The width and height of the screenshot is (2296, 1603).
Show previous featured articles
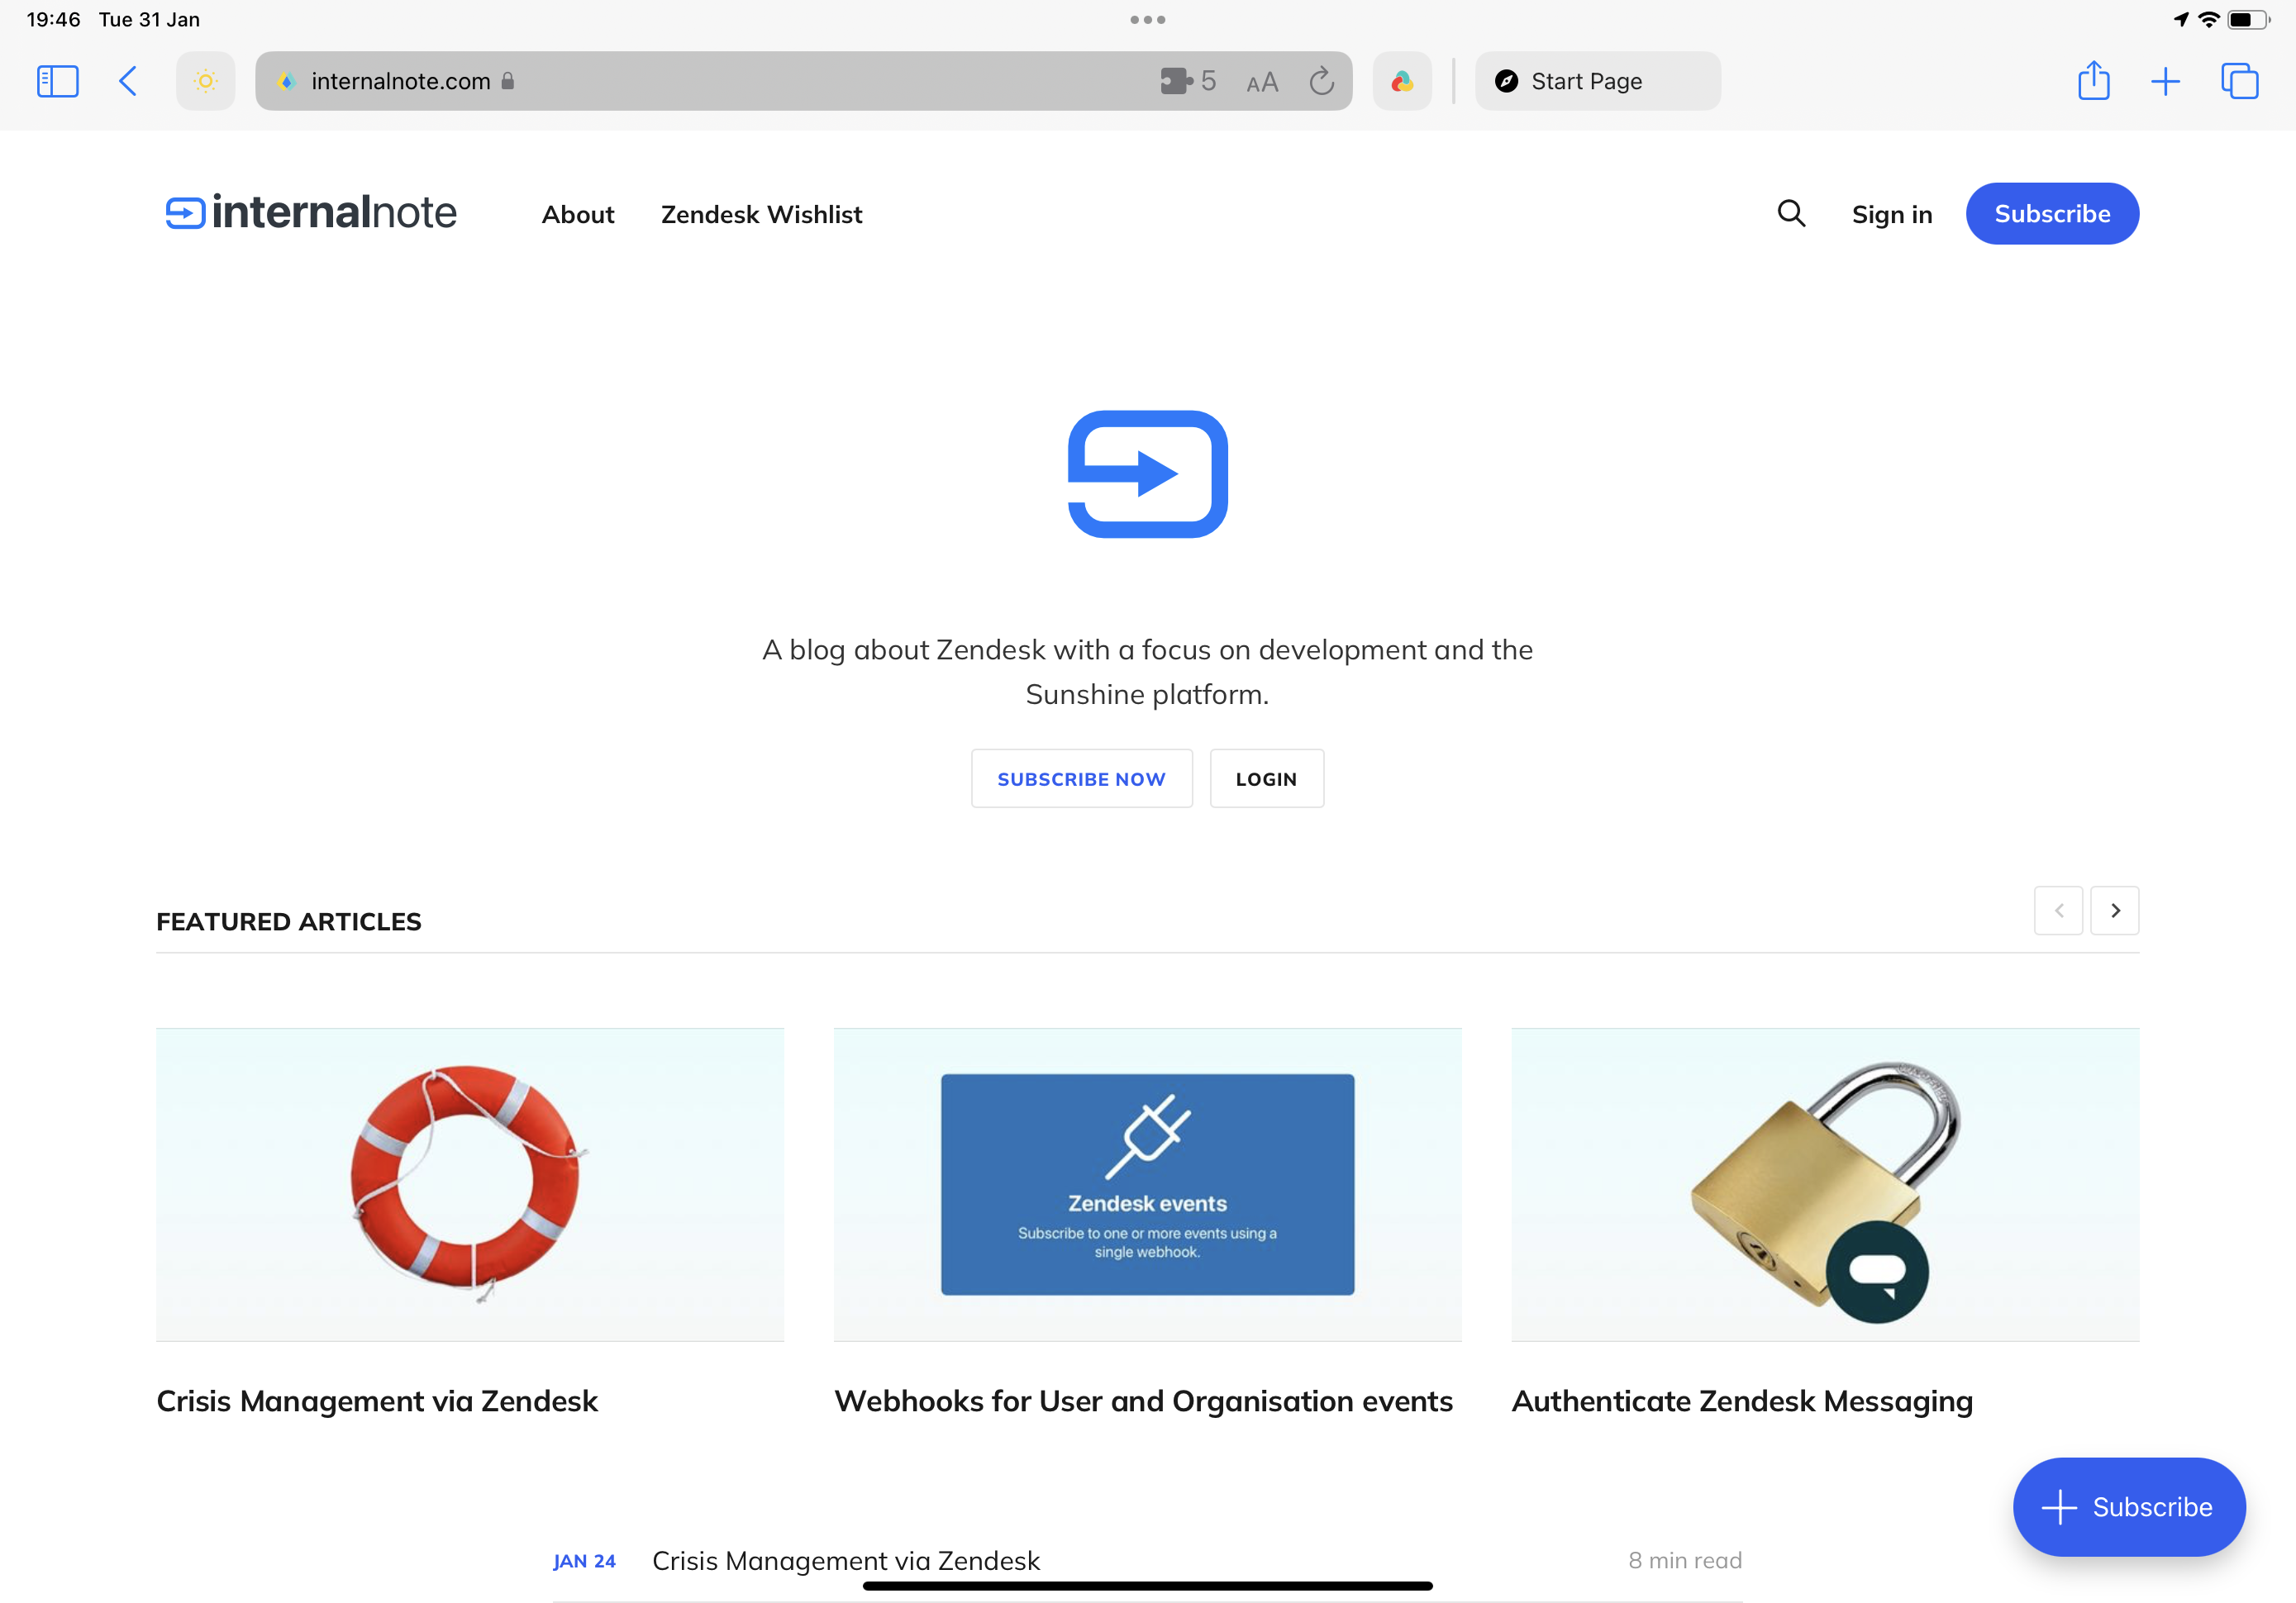pyautogui.click(x=2058, y=910)
